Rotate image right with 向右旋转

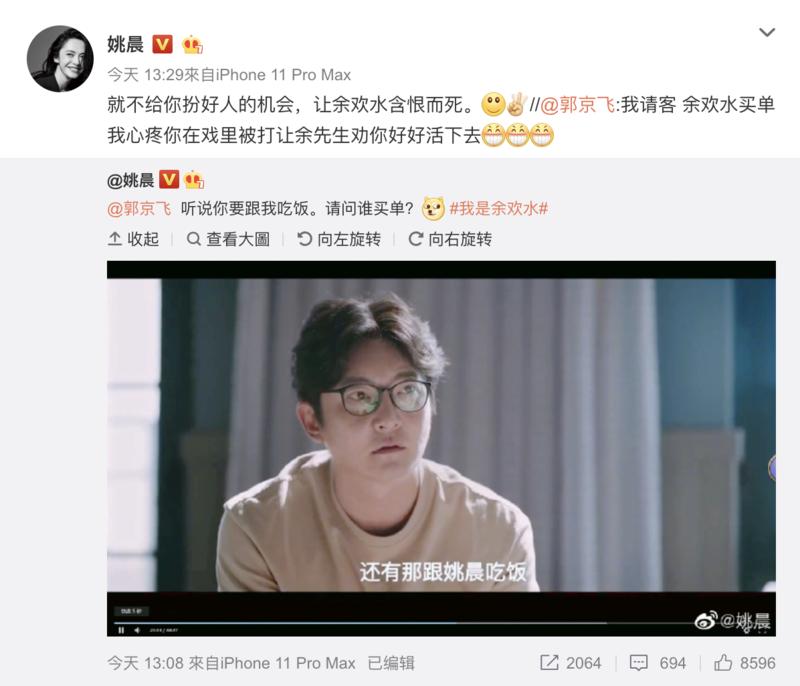coord(450,239)
